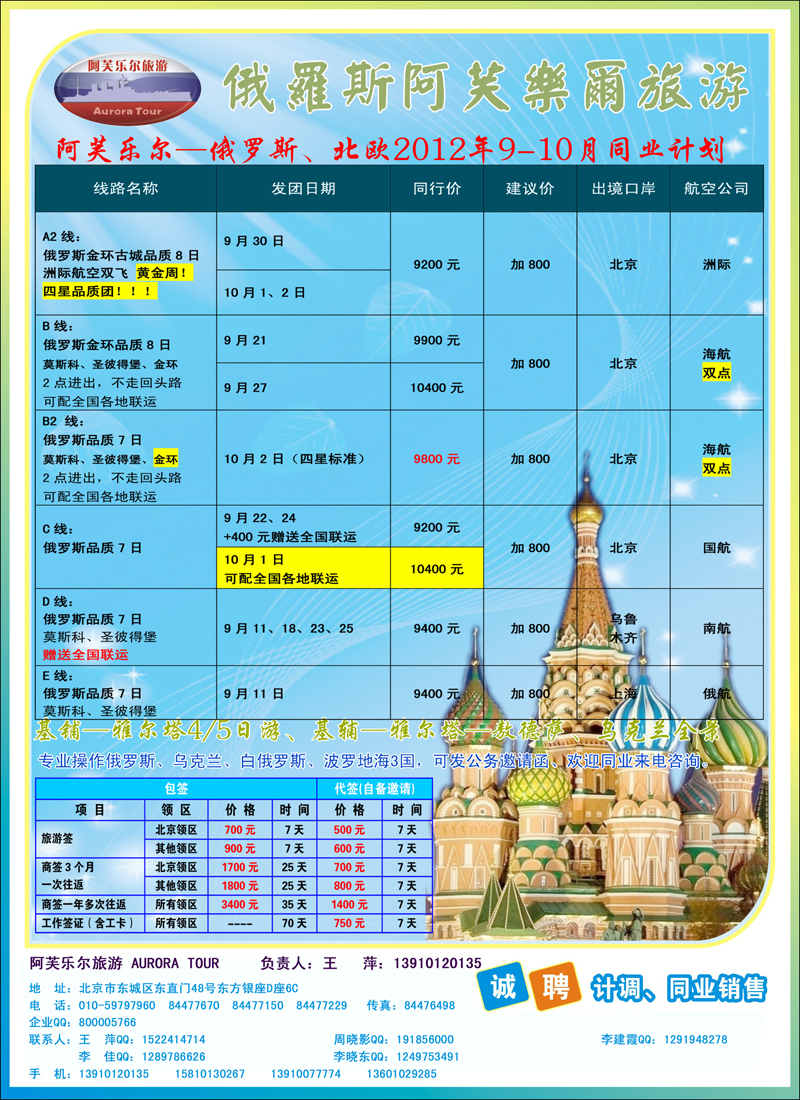Click the Aurora Tour ship logo
The image size is (800, 1100).
[x=127, y=88]
